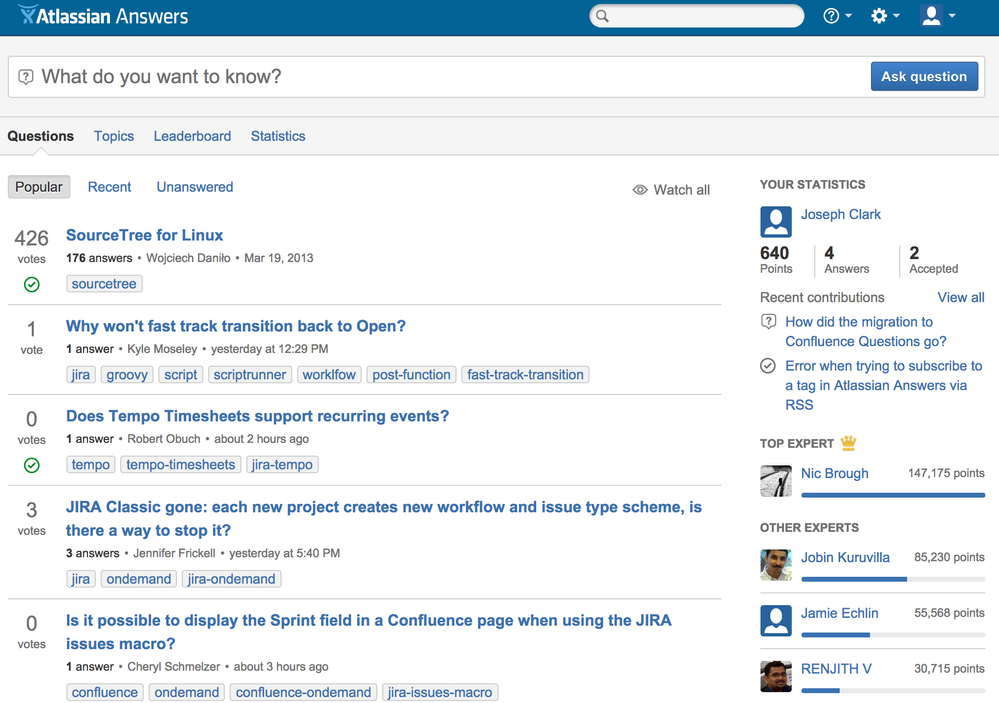Open the help question-mark menu

click(x=837, y=16)
